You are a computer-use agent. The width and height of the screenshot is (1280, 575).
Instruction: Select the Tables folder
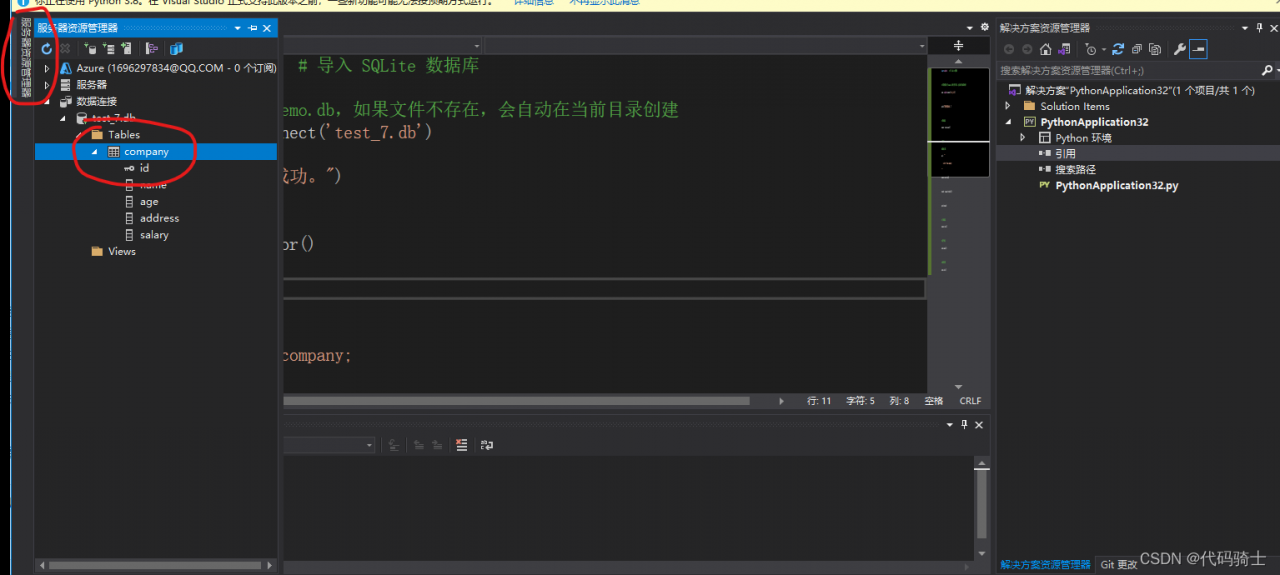pyautogui.click(x=124, y=135)
